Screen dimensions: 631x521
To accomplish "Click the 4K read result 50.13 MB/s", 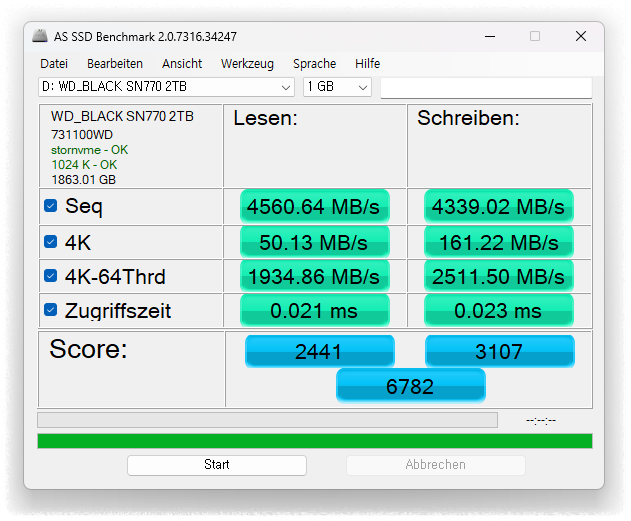I will tap(314, 242).
